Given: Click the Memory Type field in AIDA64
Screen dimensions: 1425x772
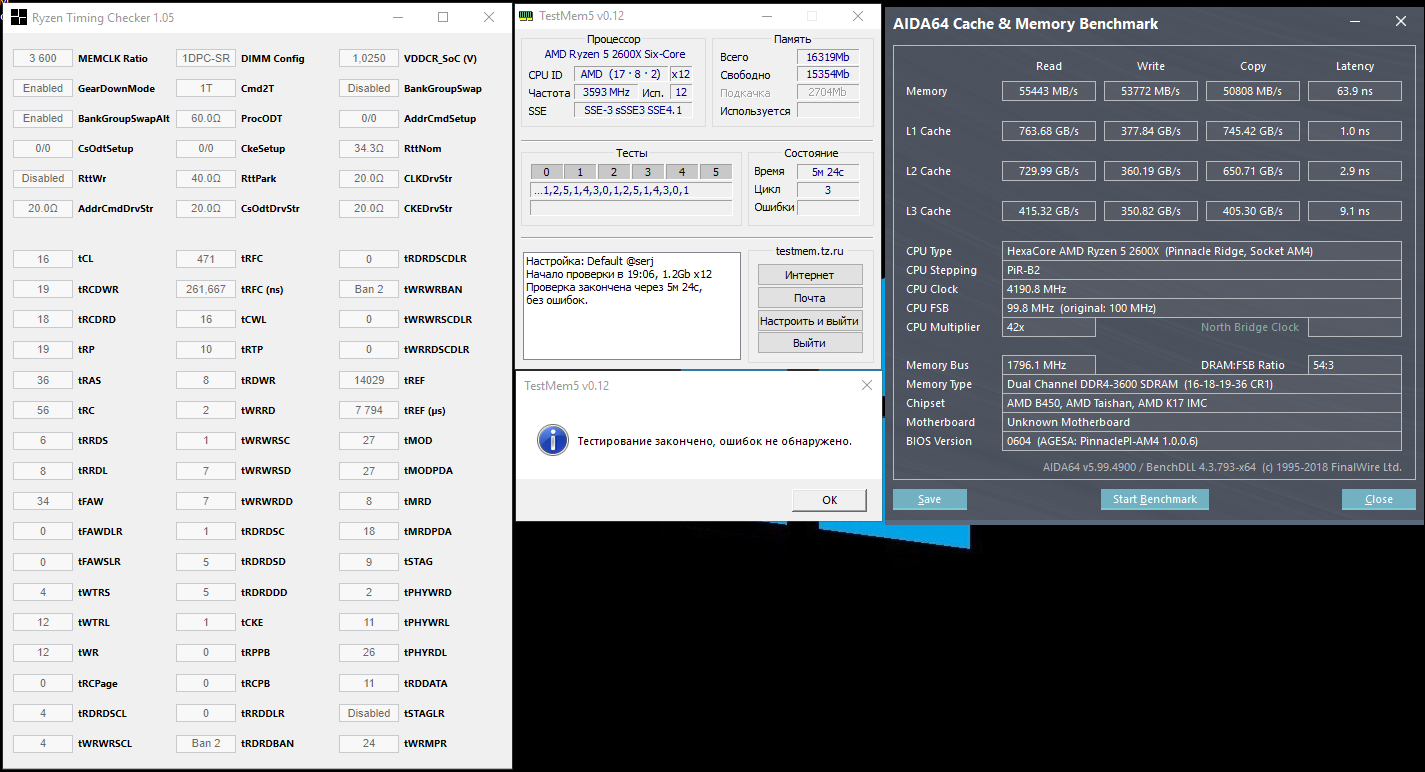Looking at the screenshot, I should [x=1203, y=384].
